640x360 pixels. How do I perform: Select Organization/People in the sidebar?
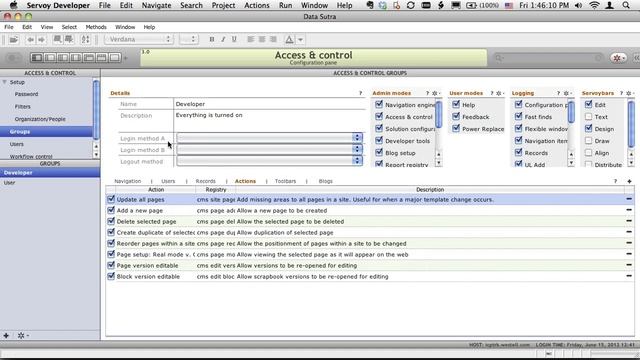click(x=40, y=119)
